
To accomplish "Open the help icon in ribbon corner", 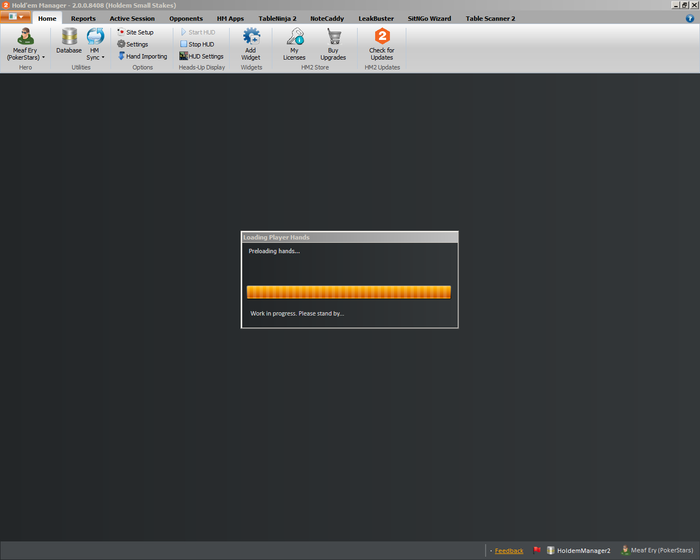I will [x=690, y=18].
